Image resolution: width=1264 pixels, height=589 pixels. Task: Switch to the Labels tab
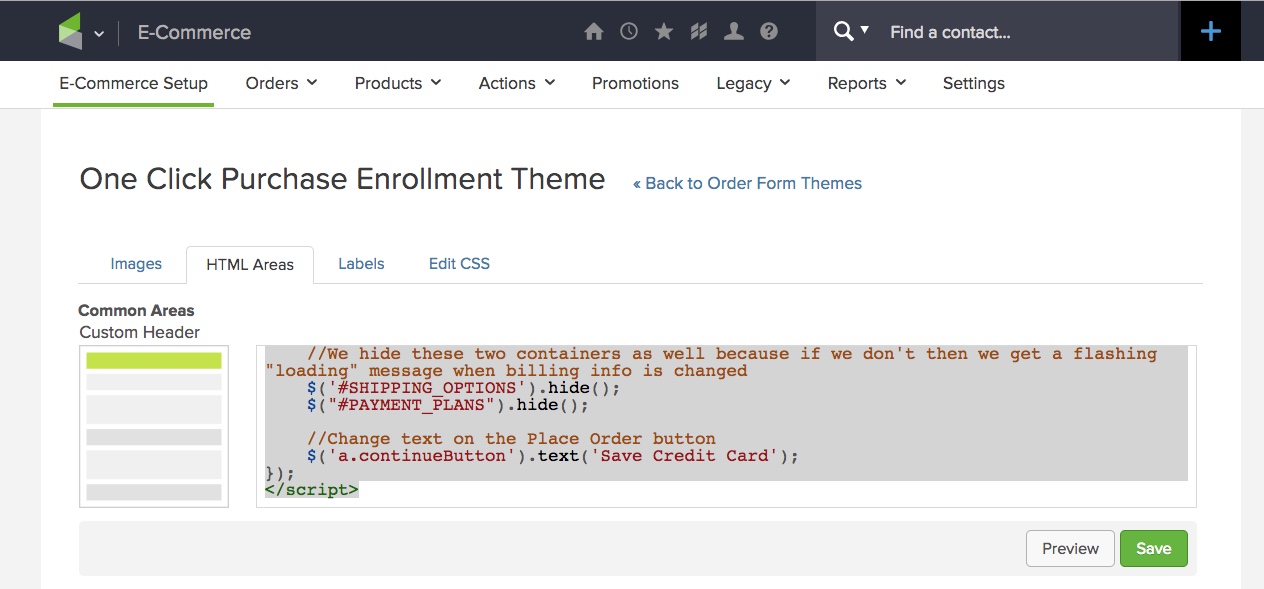(361, 264)
